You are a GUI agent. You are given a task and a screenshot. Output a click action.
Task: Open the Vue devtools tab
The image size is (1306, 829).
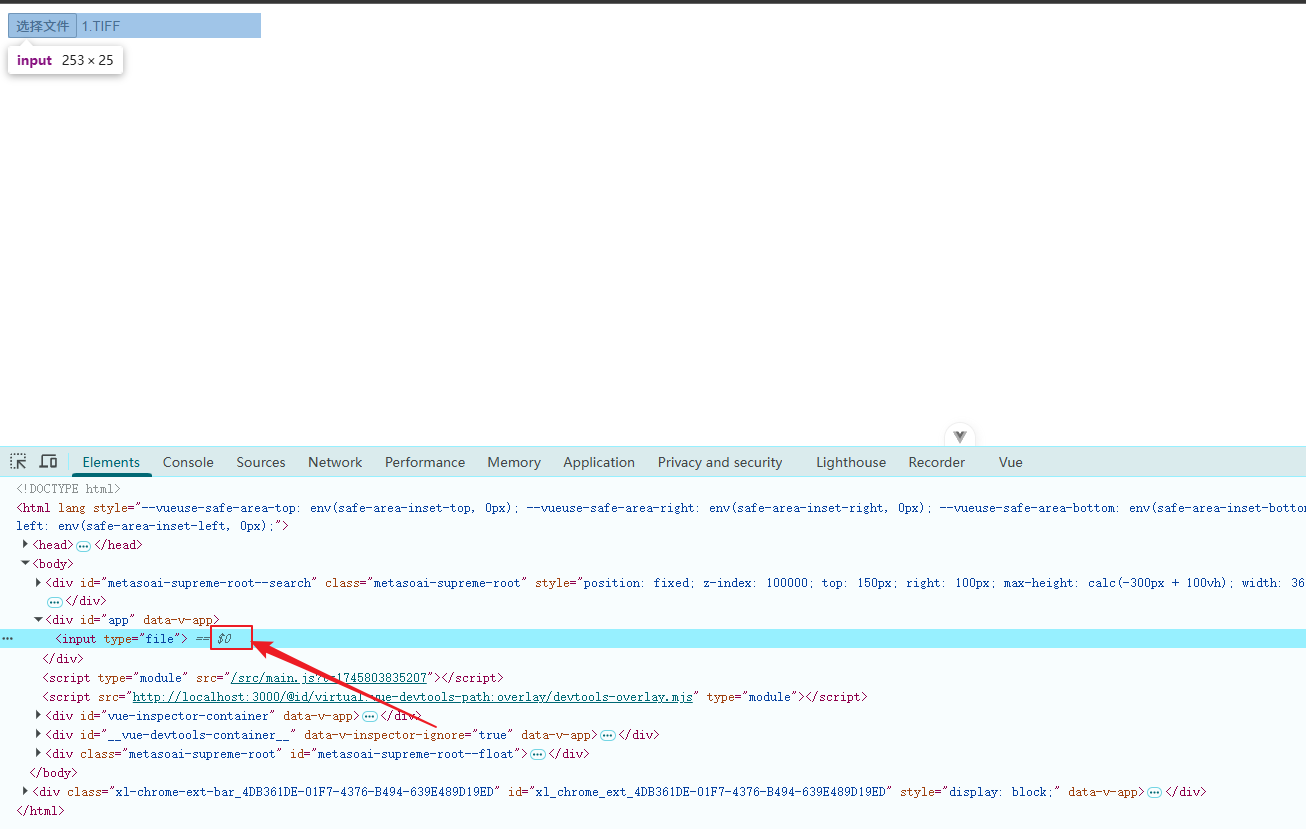pos(1011,462)
